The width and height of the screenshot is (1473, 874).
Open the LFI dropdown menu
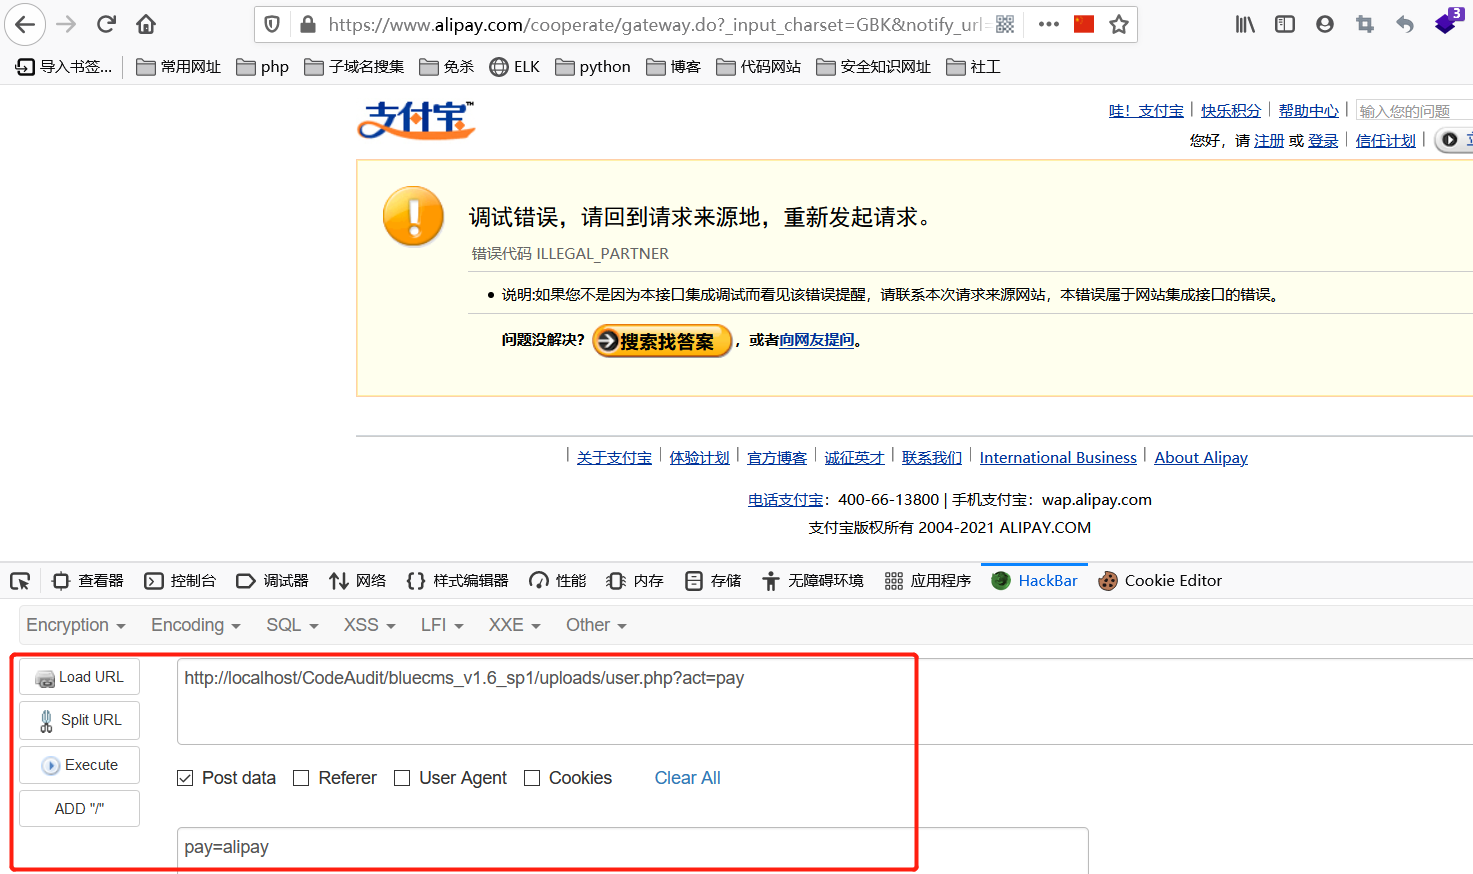(x=442, y=625)
